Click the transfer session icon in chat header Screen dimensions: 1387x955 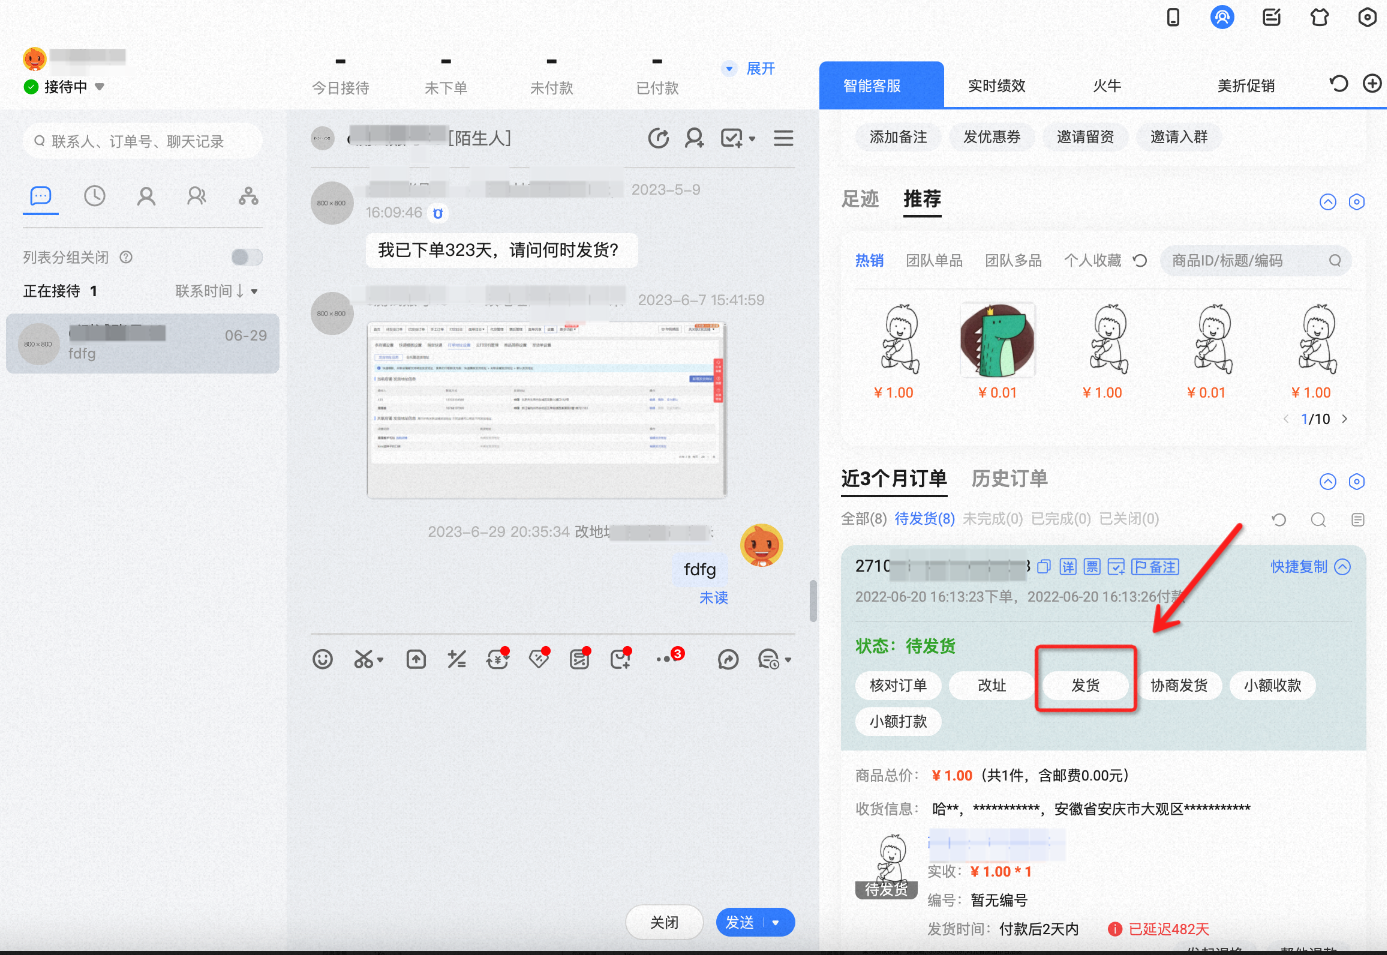(658, 138)
